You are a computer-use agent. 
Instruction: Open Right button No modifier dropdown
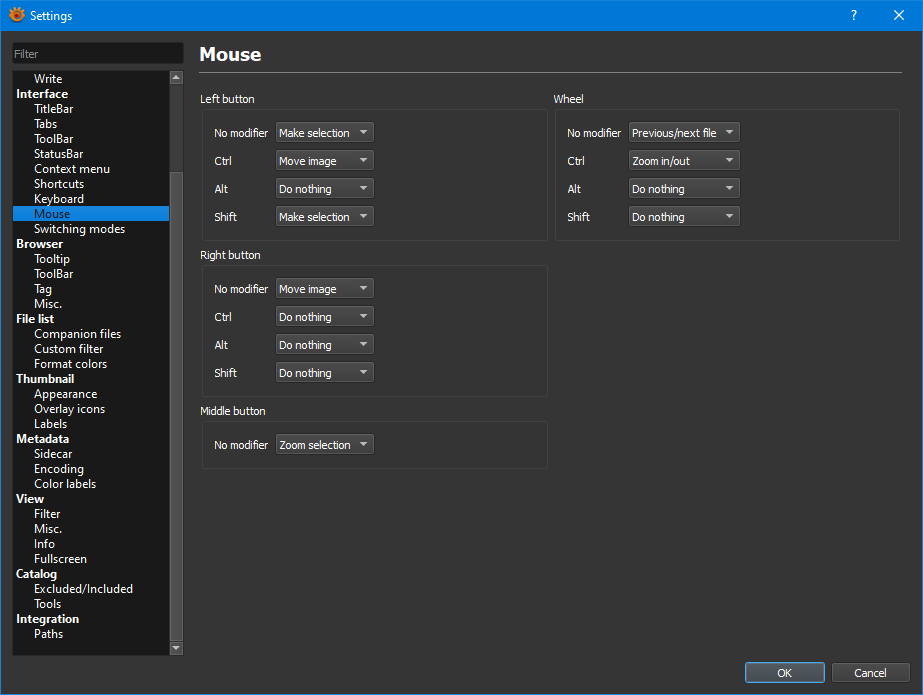pyautogui.click(x=324, y=289)
